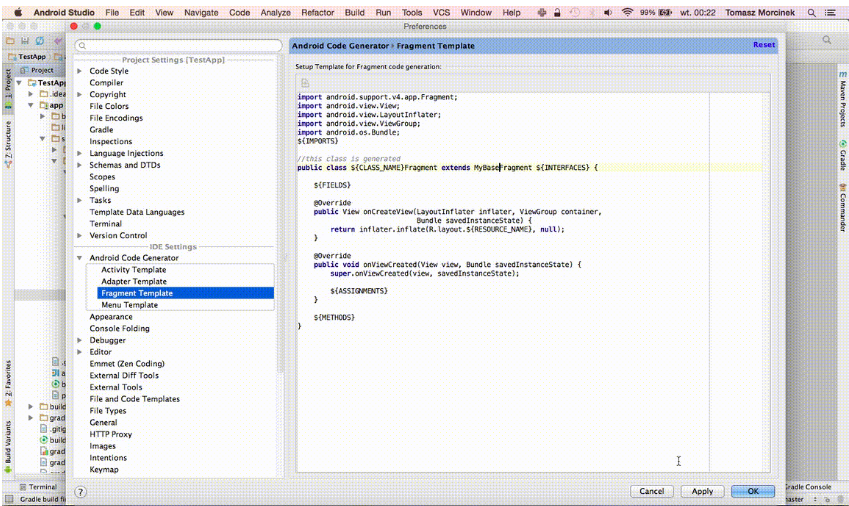
Task: Click ${METHODS} placeholder in template
Action: (x=334, y=318)
